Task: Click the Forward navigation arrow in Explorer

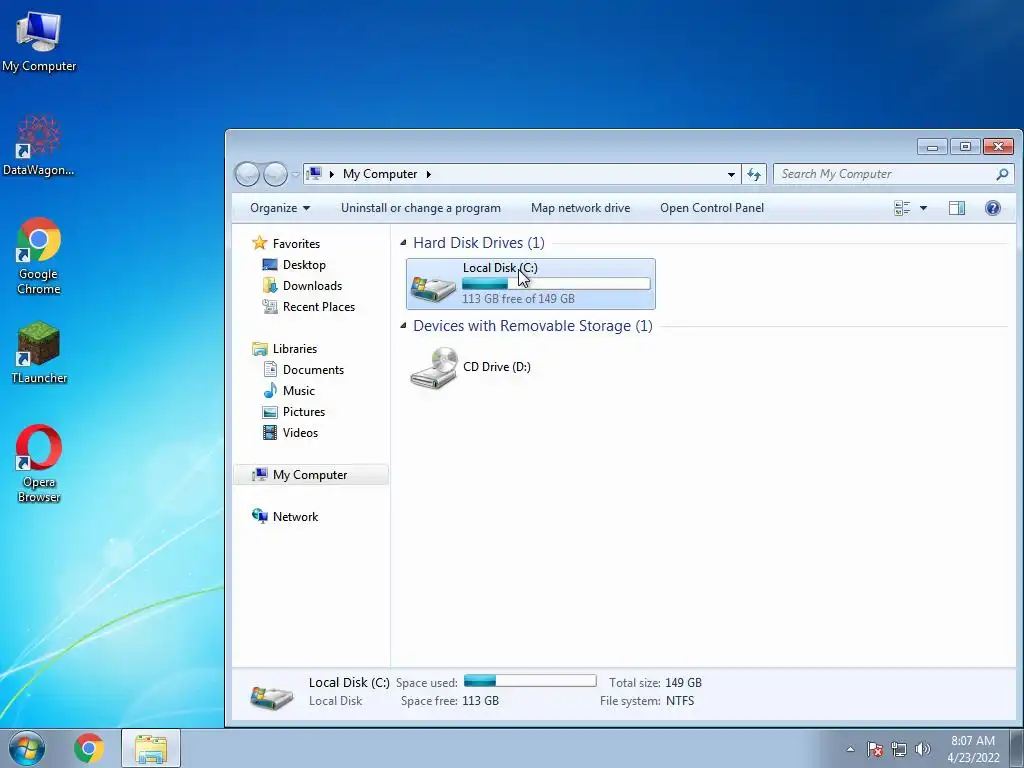Action: click(275, 174)
